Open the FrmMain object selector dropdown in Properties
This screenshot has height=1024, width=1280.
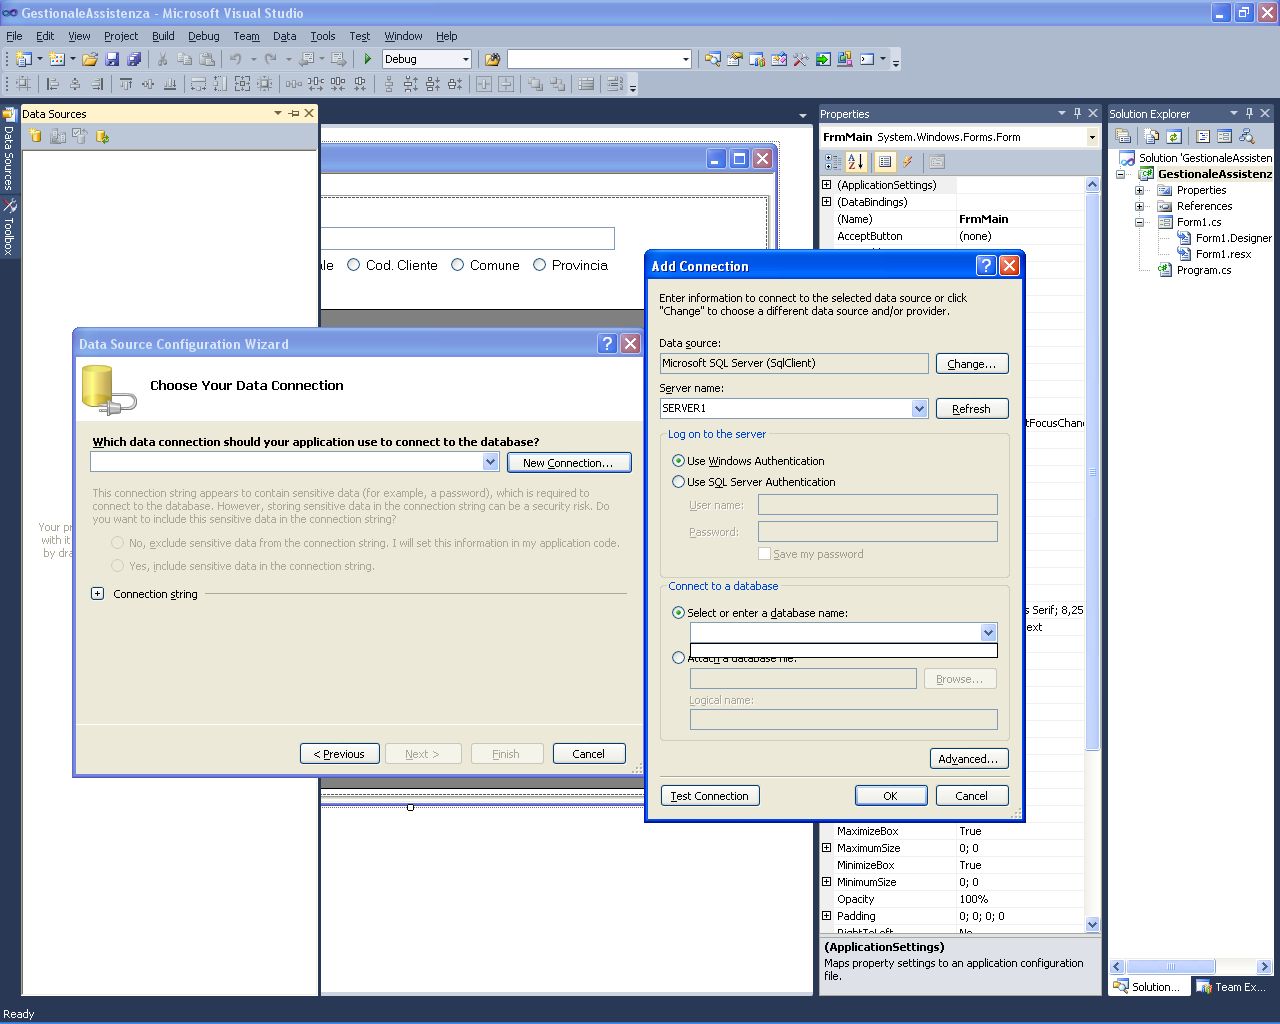1091,137
